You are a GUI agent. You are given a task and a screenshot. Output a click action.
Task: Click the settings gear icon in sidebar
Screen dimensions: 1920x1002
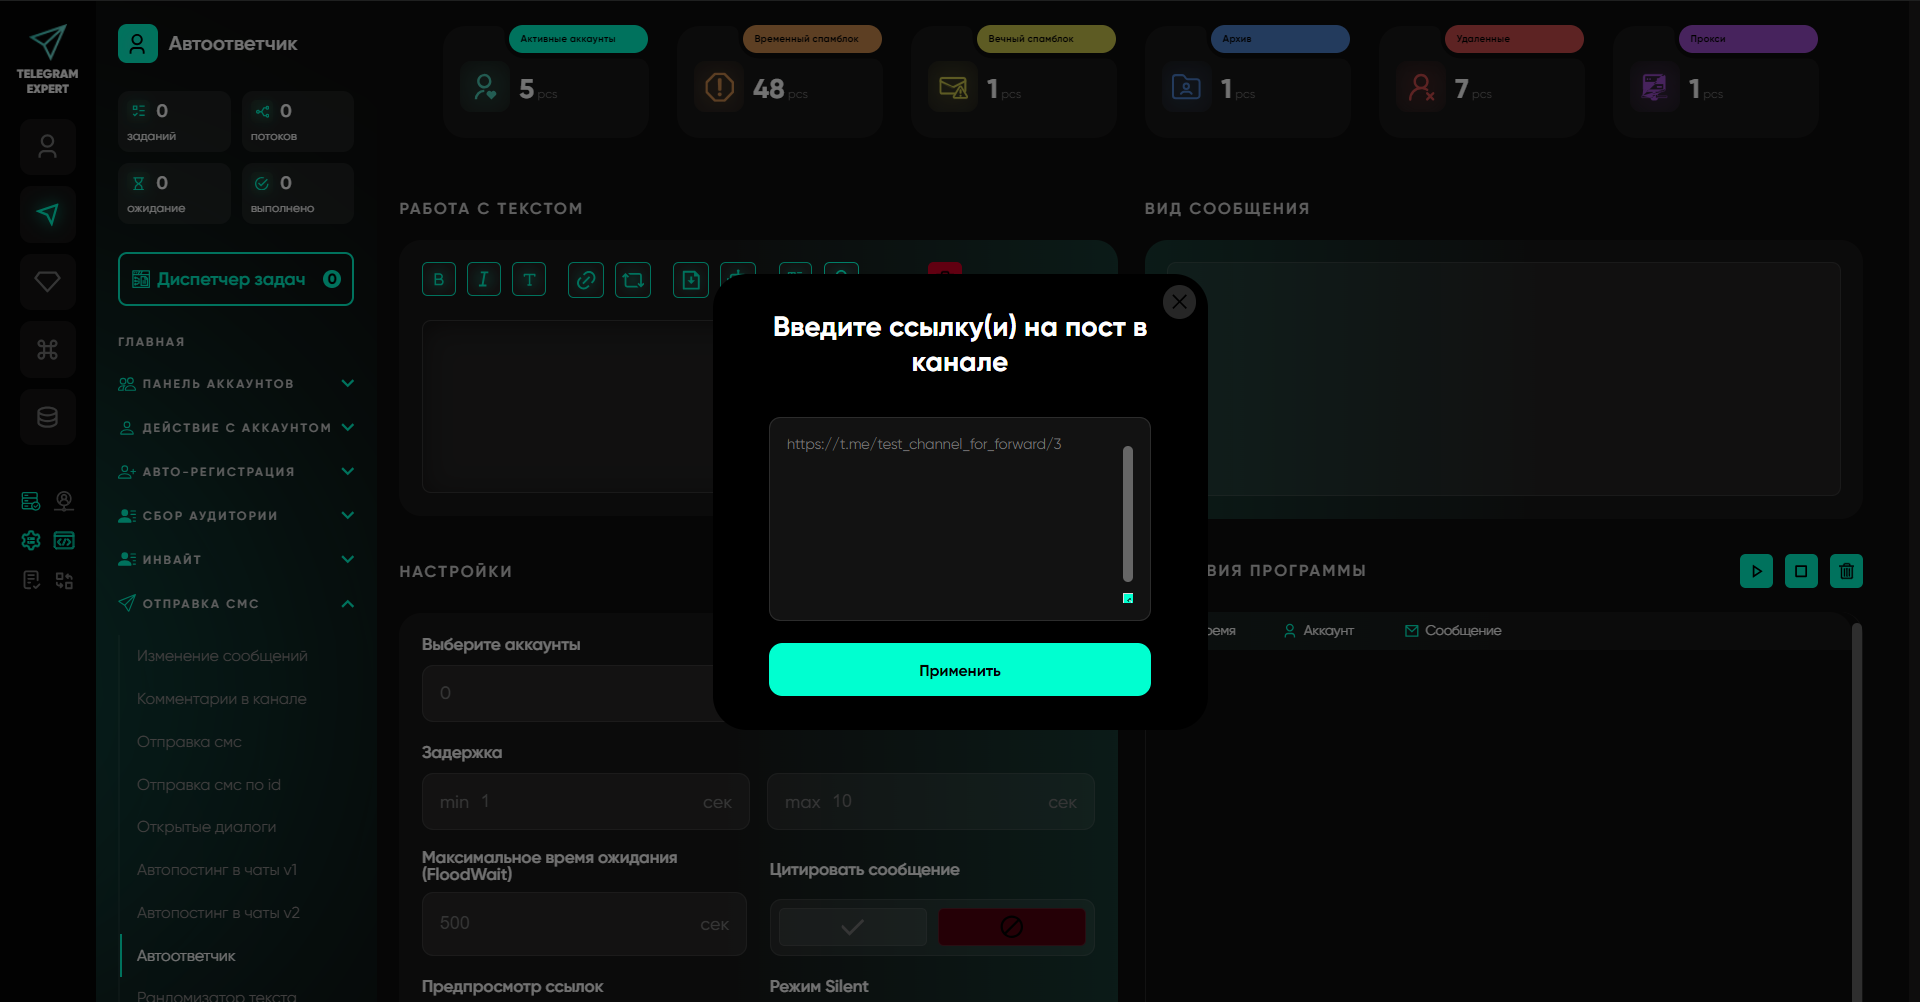31,541
